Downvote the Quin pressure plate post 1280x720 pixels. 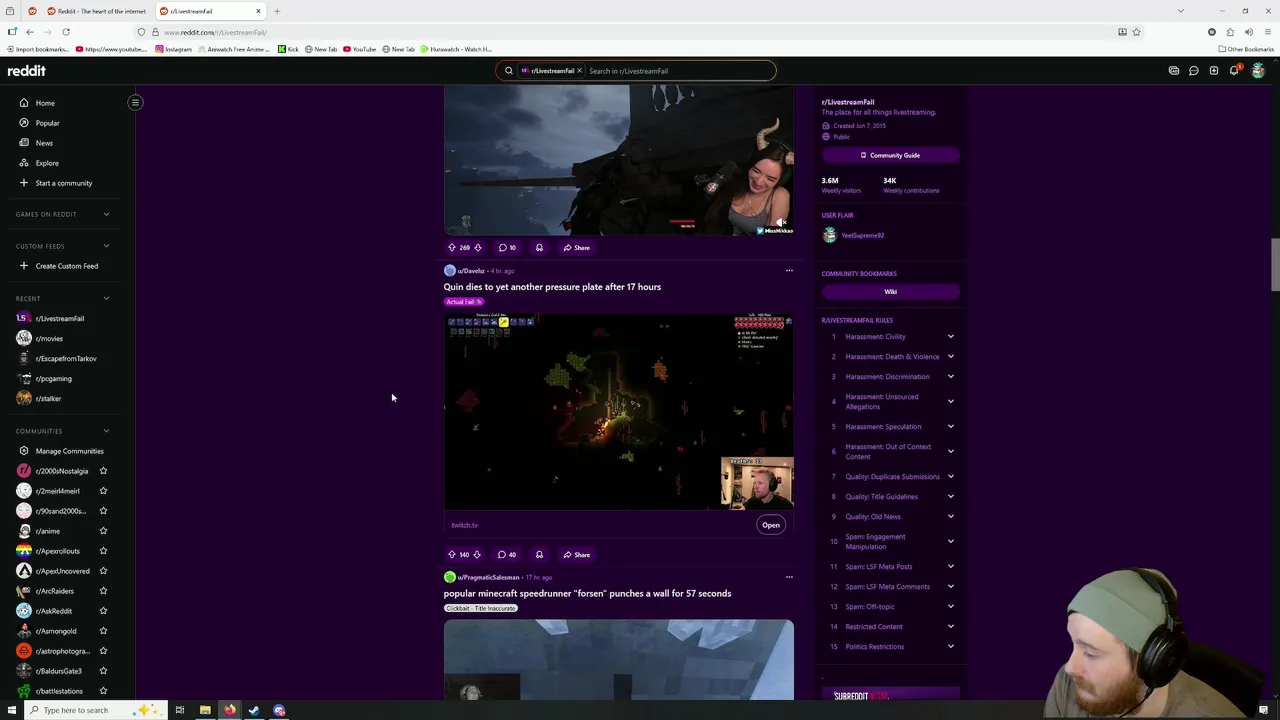[x=477, y=554]
